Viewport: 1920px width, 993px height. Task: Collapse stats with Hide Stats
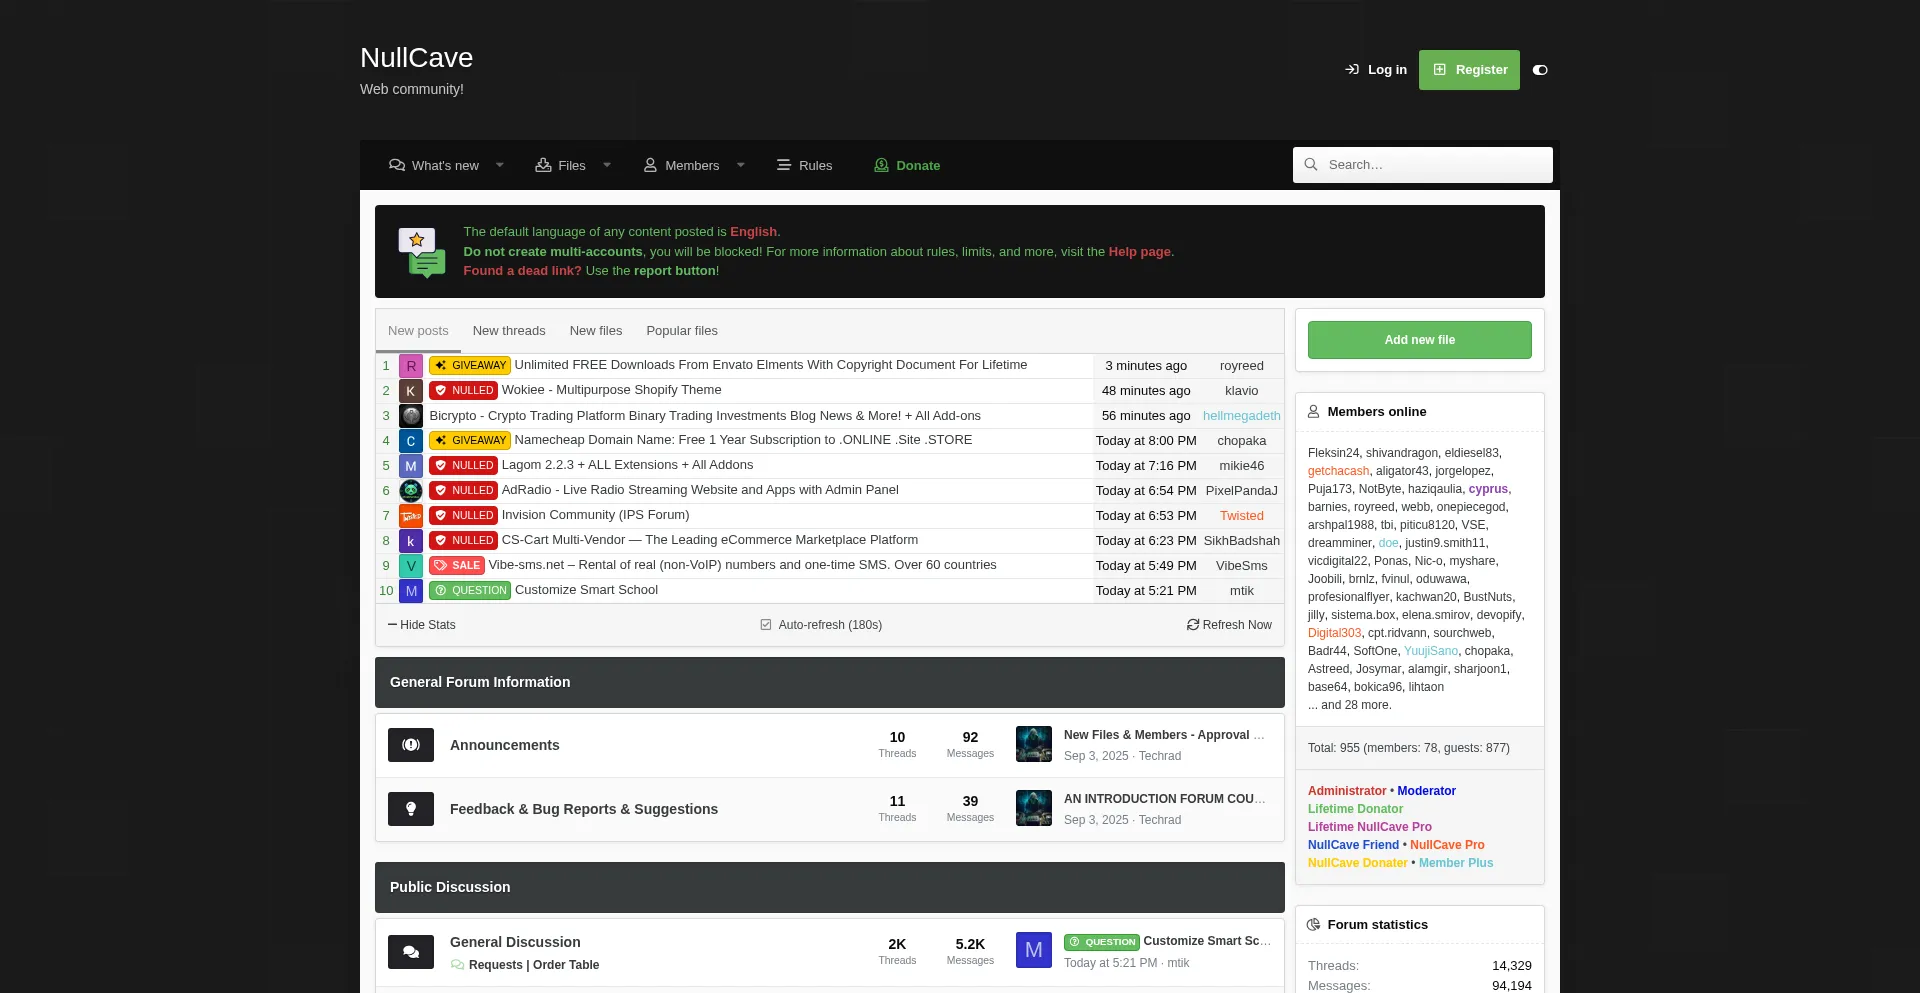tap(422, 625)
